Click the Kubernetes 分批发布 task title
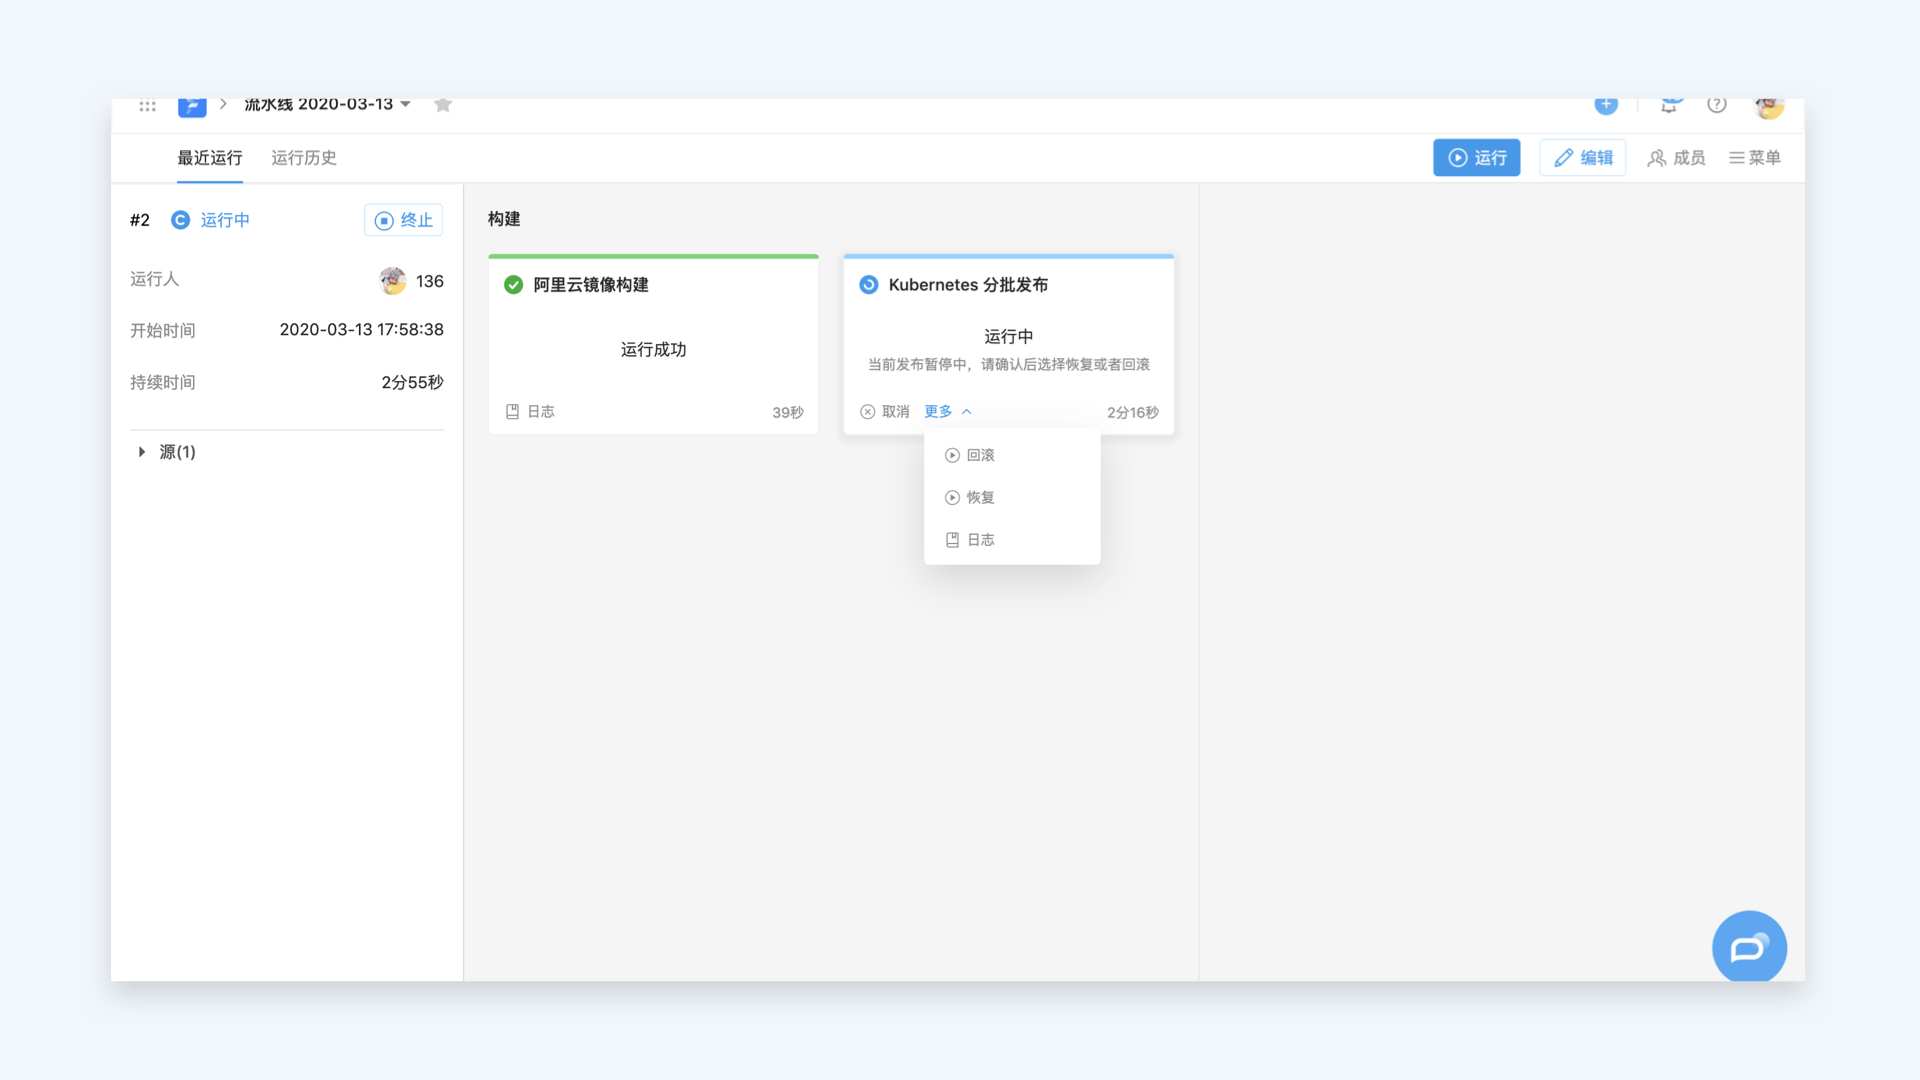This screenshot has height=1080, width=1920. point(968,285)
